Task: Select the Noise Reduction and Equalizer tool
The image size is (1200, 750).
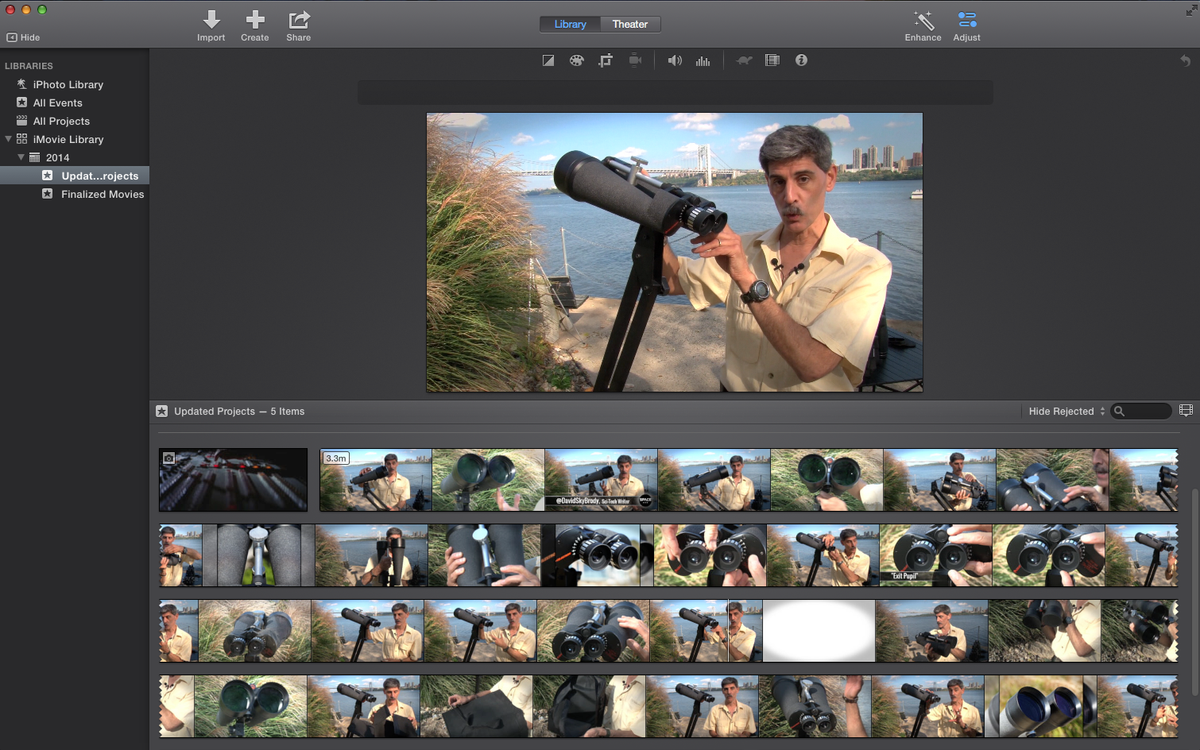Action: point(702,60)
